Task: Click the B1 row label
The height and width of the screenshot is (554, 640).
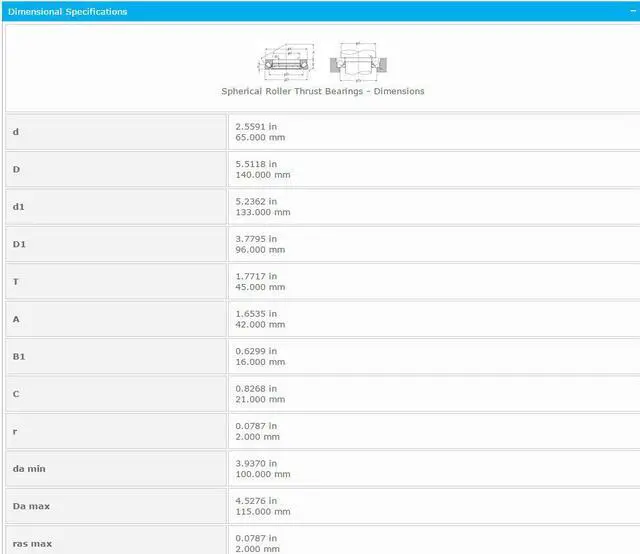Action: point(18,357)
